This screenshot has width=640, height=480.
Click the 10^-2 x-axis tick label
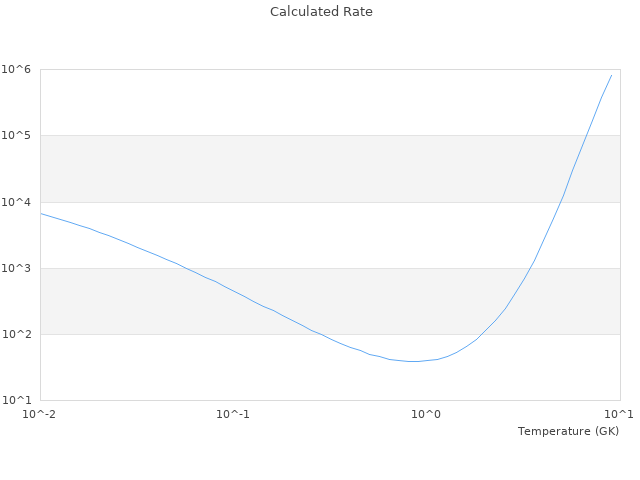coord(40,414)
